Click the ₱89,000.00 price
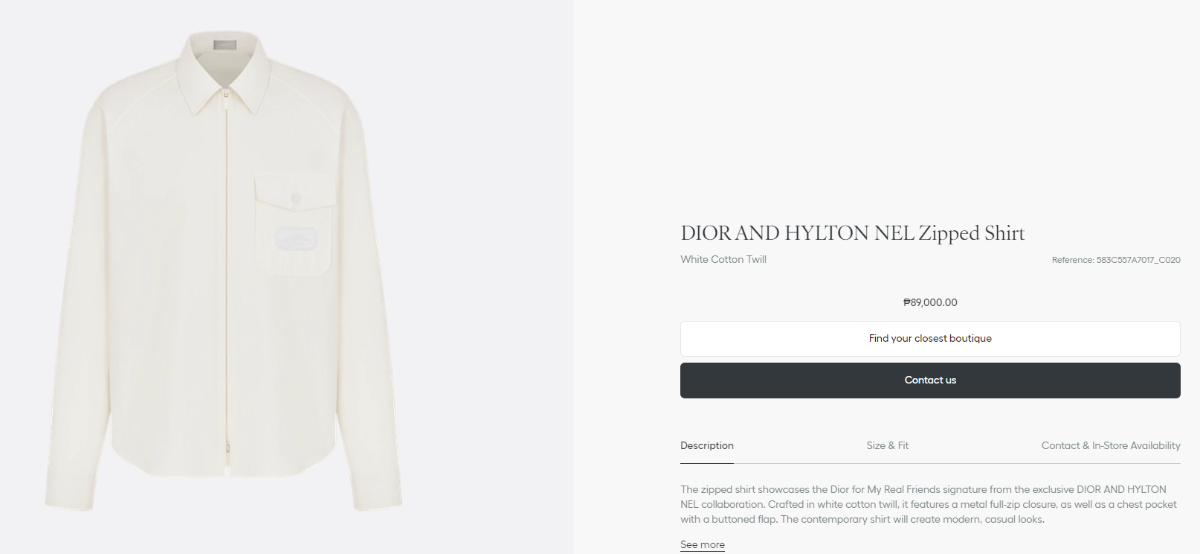The width and height of the screenshot is (1200, 554). pyautogui.click(x=930, y=302)
